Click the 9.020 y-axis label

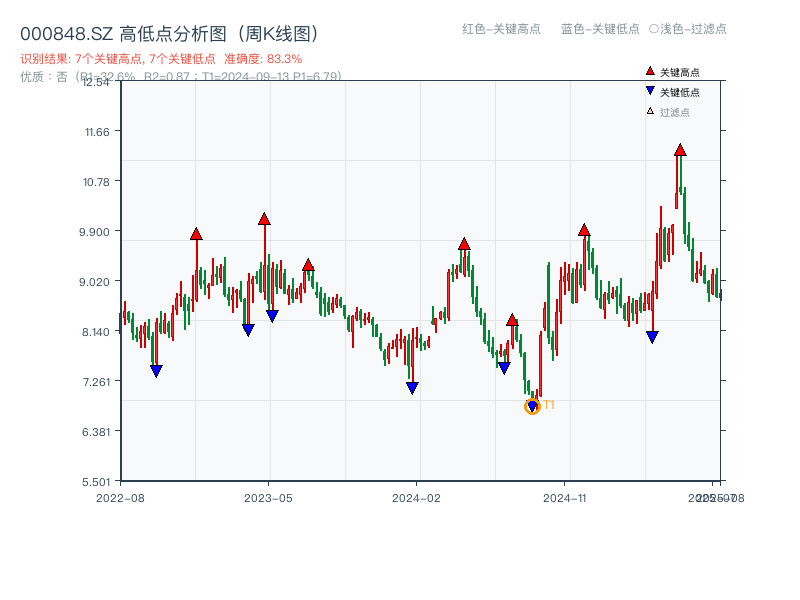tap(94, 282)
